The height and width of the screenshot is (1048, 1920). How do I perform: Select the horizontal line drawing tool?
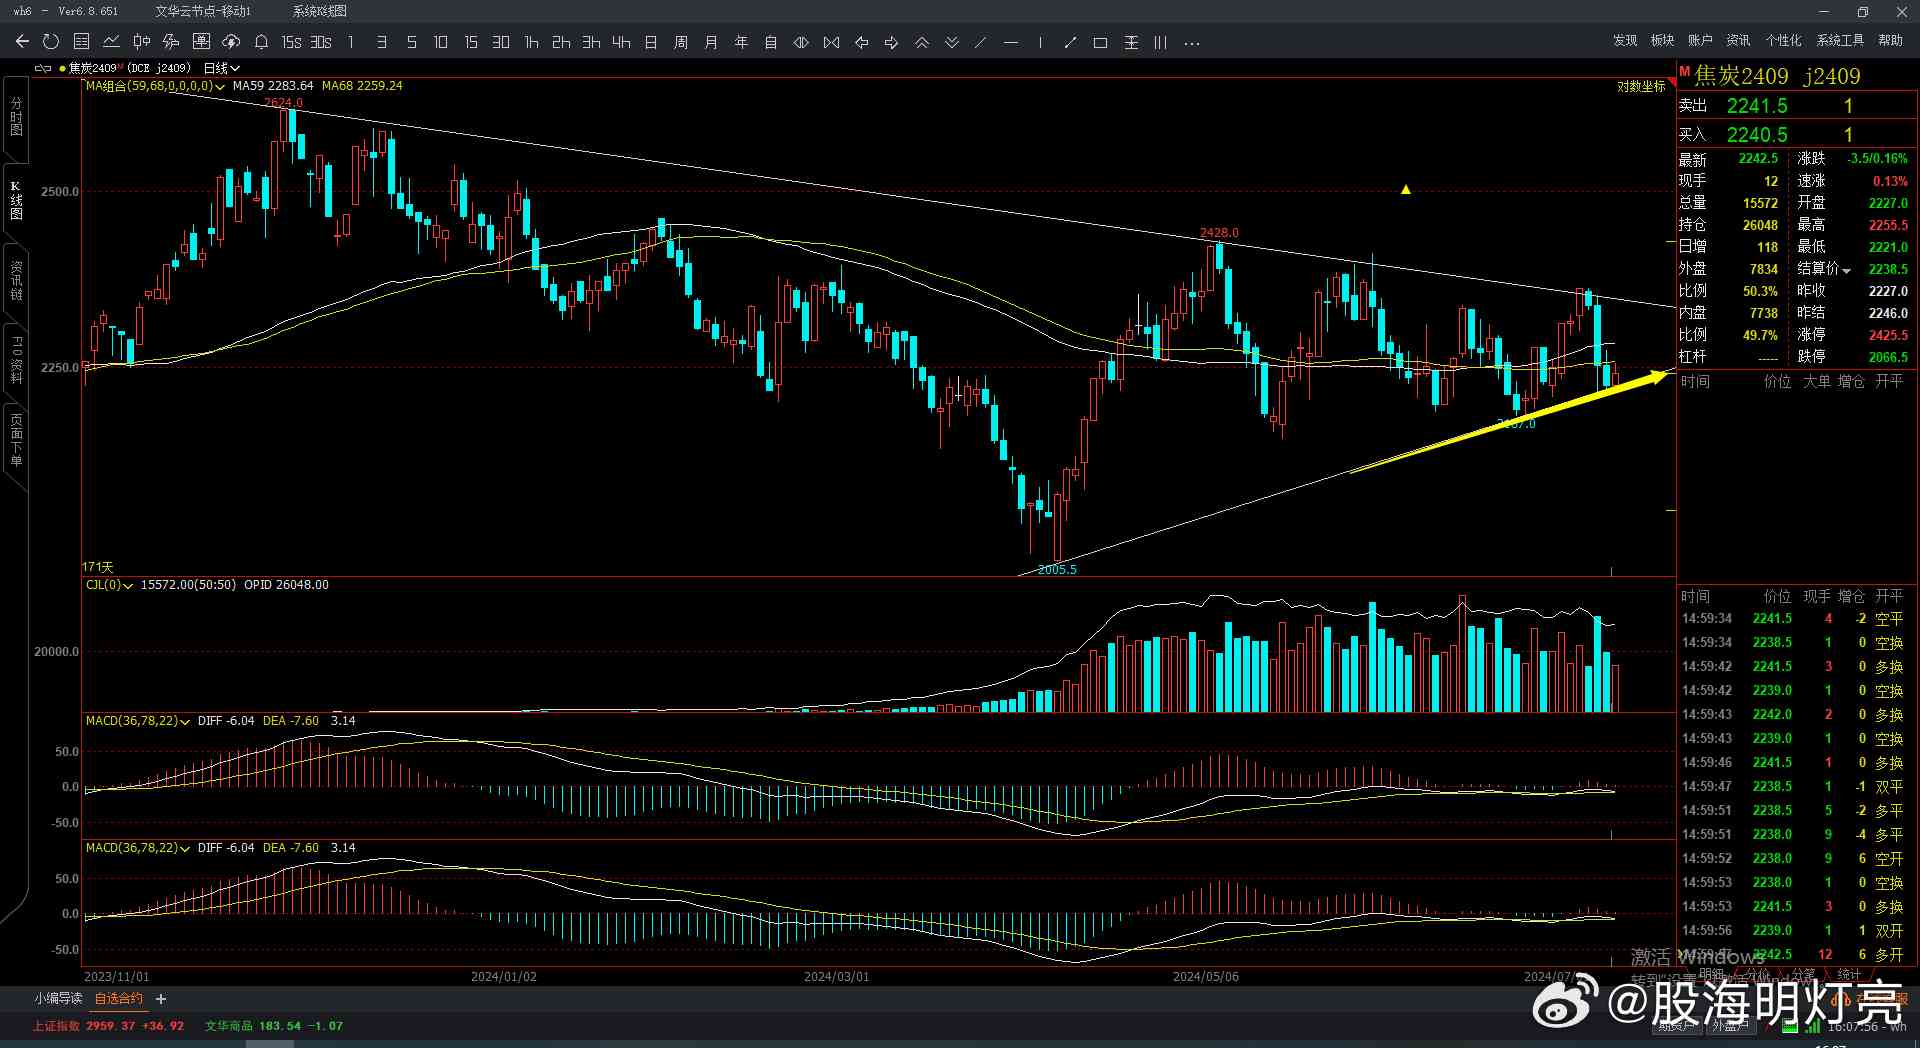coord(1011,42)
